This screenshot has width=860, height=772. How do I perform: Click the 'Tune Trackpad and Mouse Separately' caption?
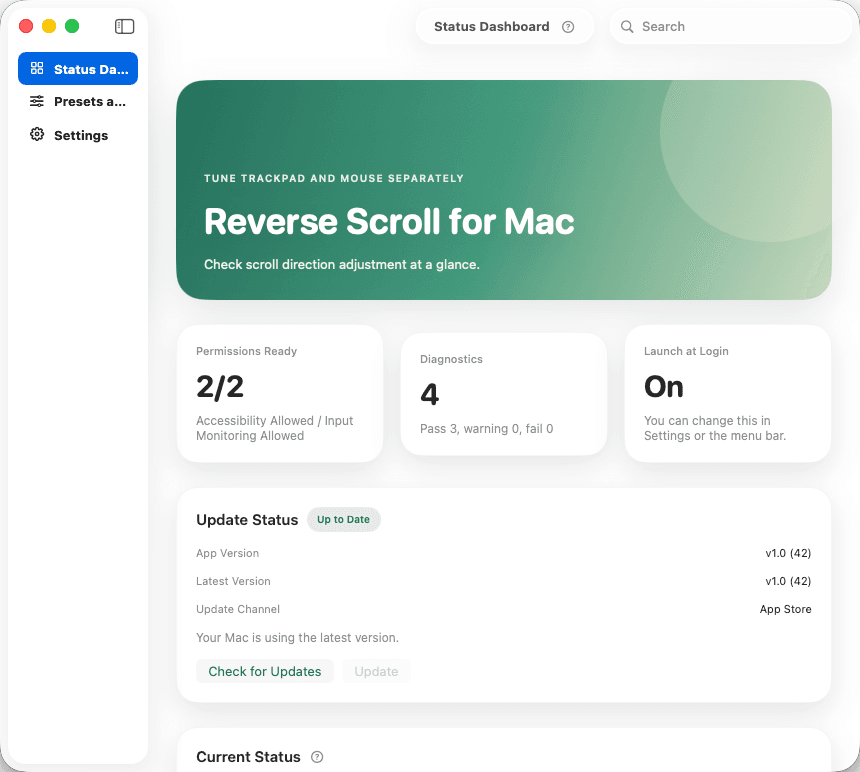(x=333, y=178)
